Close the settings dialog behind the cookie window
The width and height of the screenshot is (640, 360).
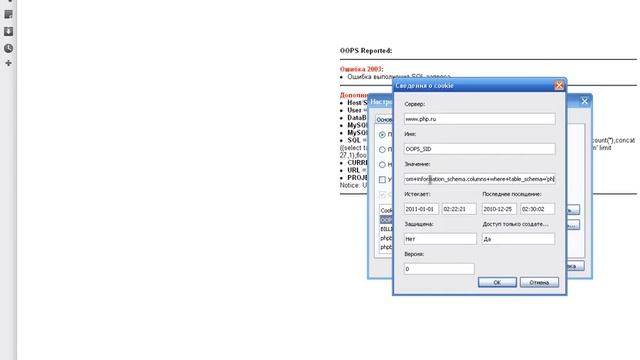(x=584, y=101)
